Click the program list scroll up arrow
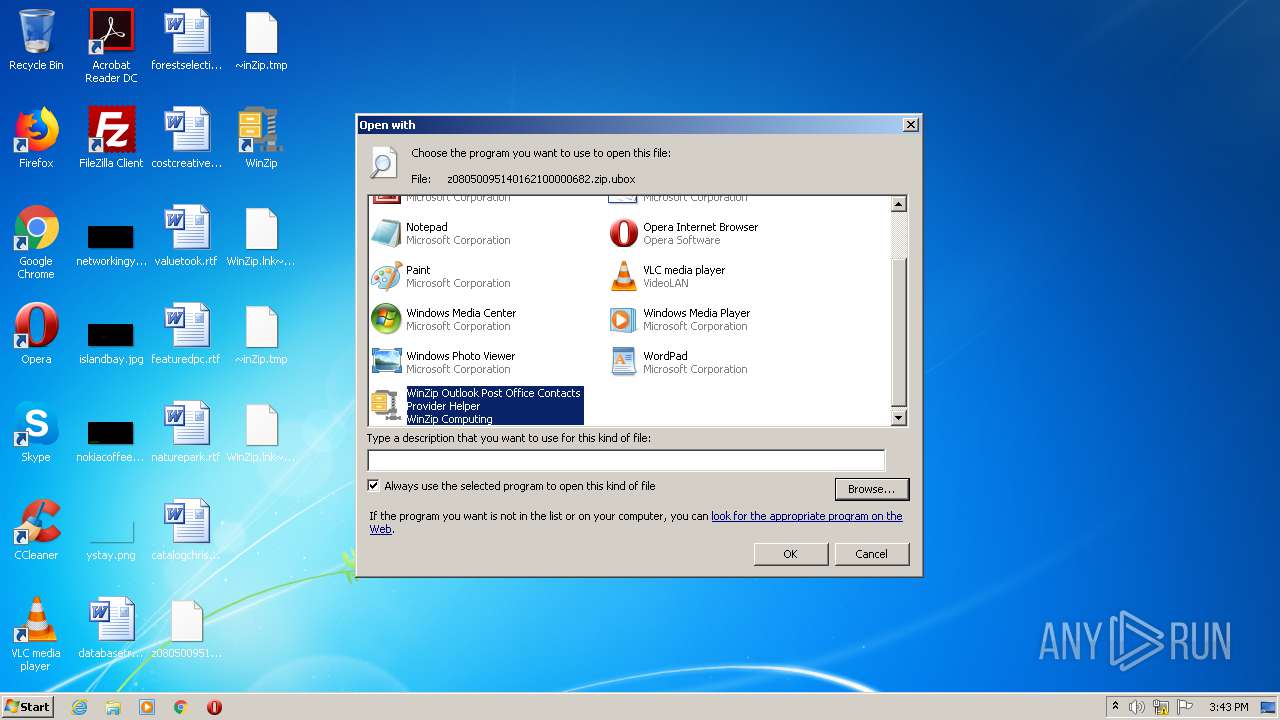The height and width of the screenshot is (720, 1280). click(x=898, y=204)
